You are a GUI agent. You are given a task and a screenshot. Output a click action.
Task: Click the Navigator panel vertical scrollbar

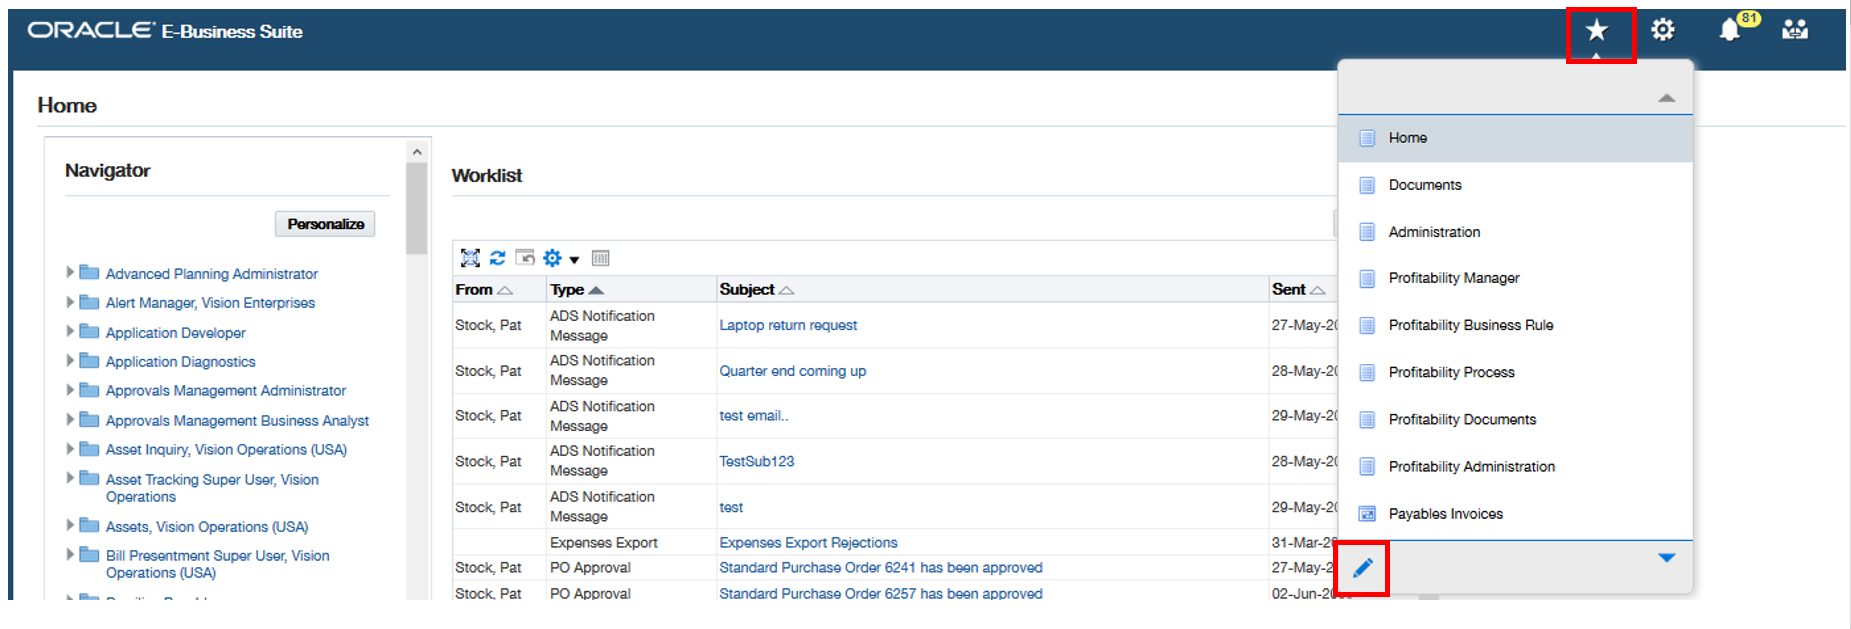(x=417, y=208)
